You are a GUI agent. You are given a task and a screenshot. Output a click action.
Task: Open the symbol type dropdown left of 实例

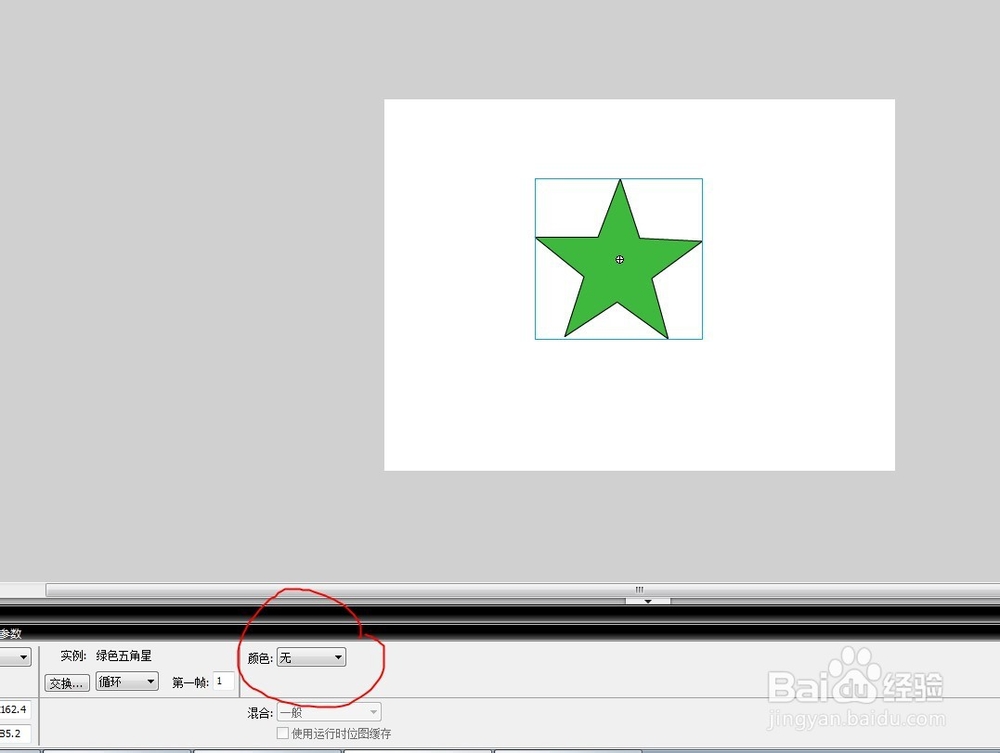pos(15,657)
